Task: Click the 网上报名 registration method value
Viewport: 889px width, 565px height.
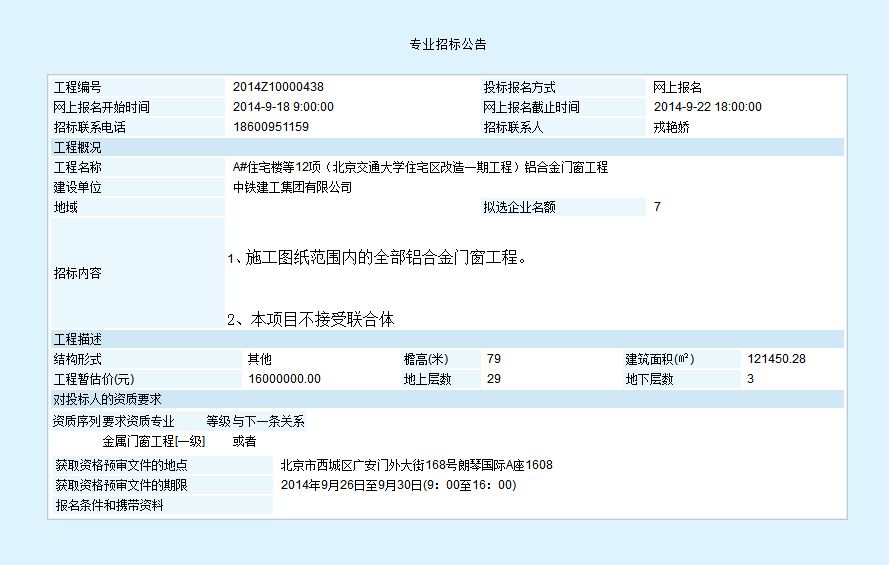Action: click(x=677, y=88)
